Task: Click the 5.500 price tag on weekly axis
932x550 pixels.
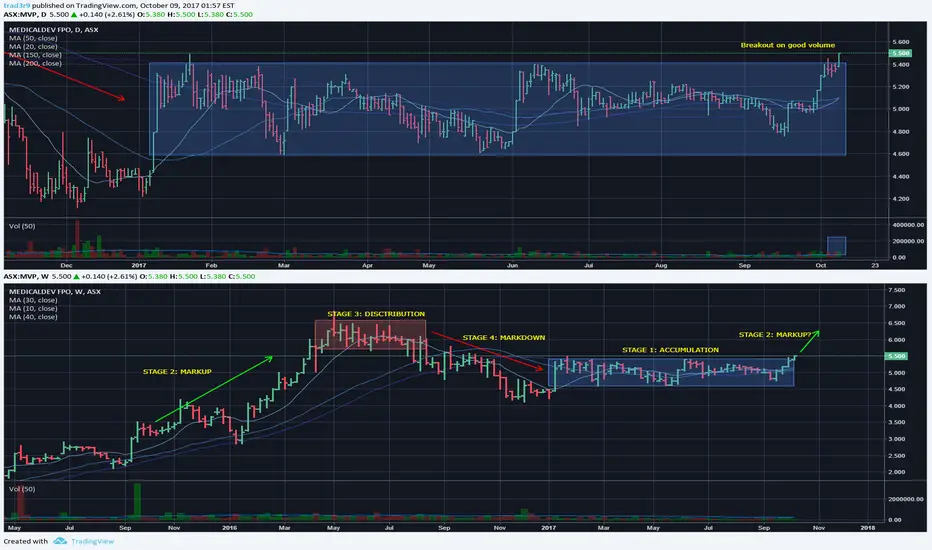Action: point(896,356)
